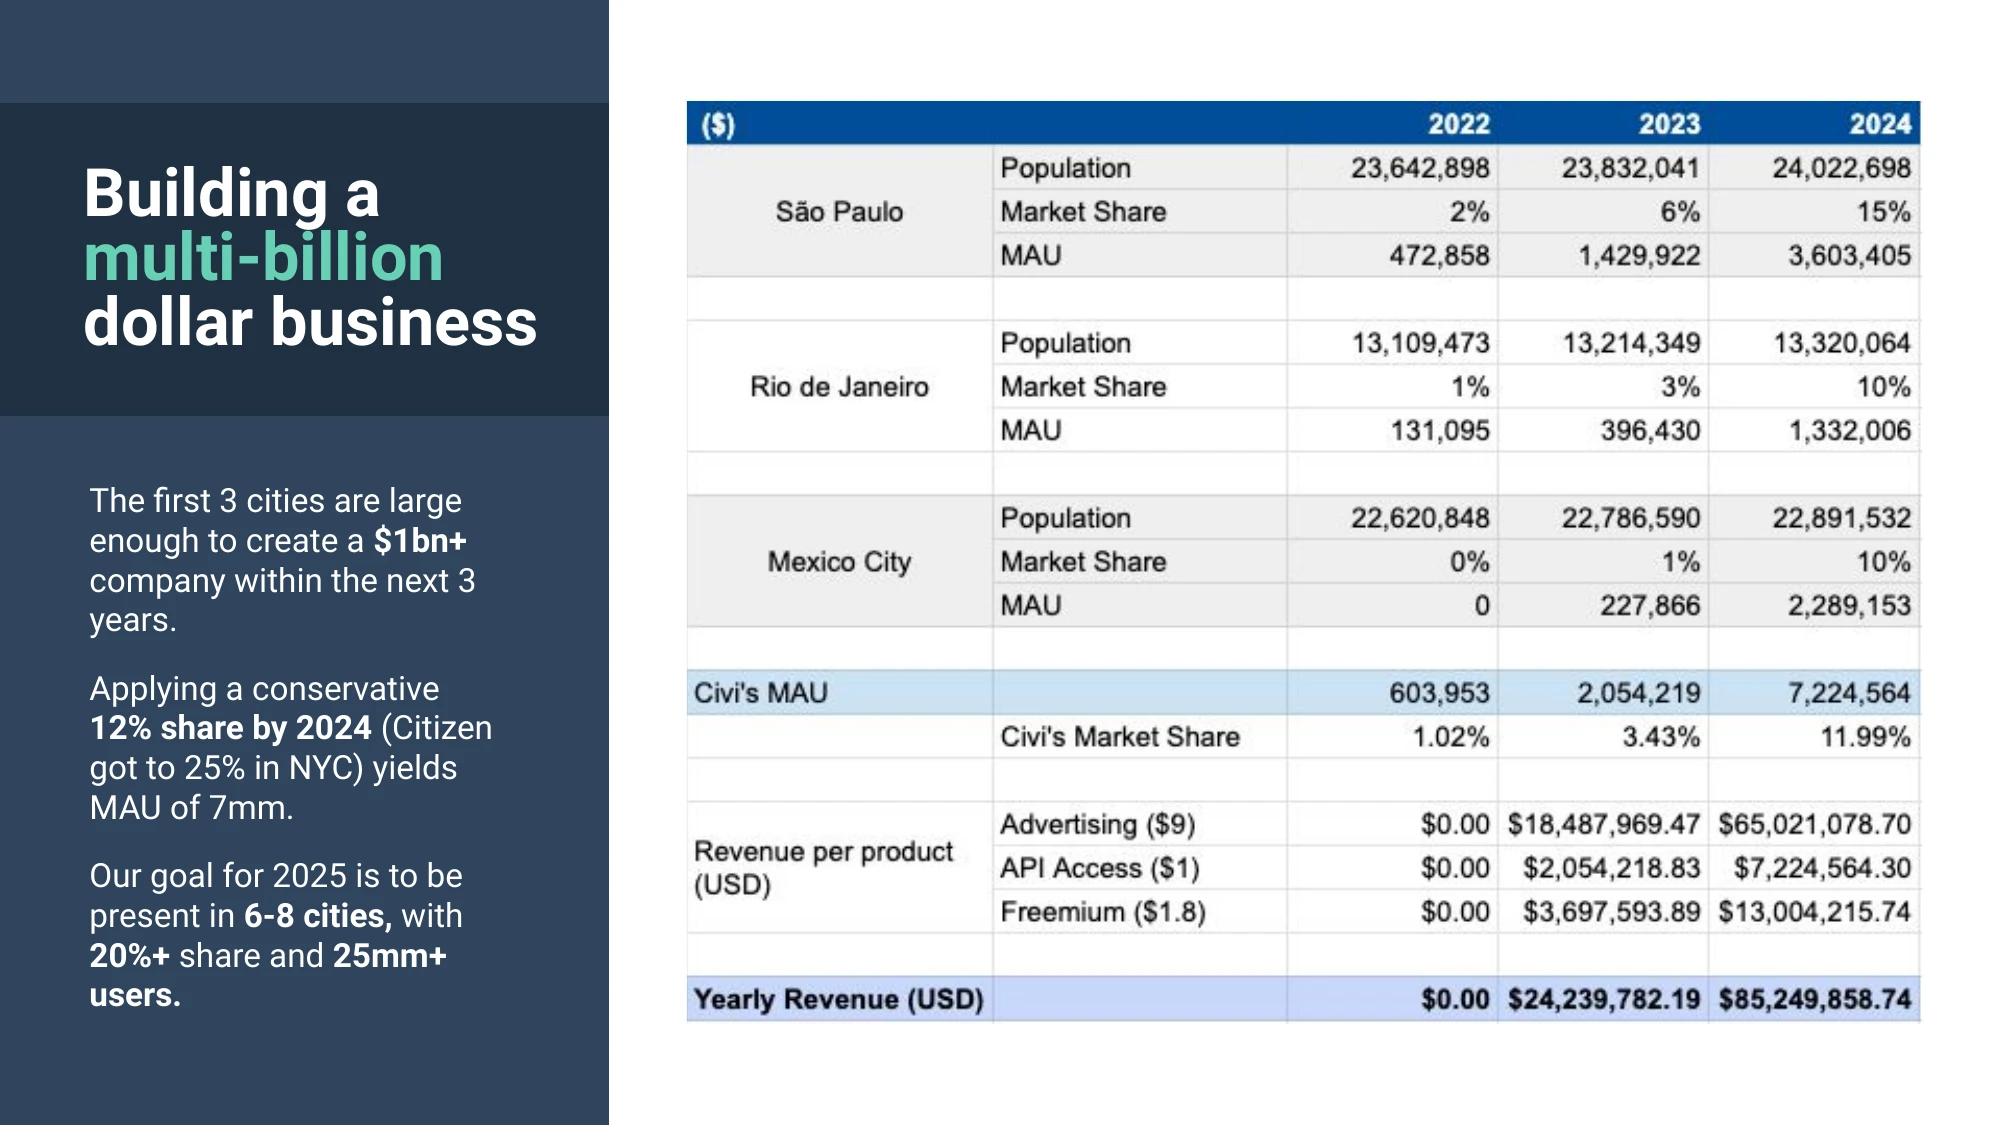The width and height of the screenshot is (2000, 1125).
Task: Click Rio de Janeiro's Population label
Action: (1065, 343)
